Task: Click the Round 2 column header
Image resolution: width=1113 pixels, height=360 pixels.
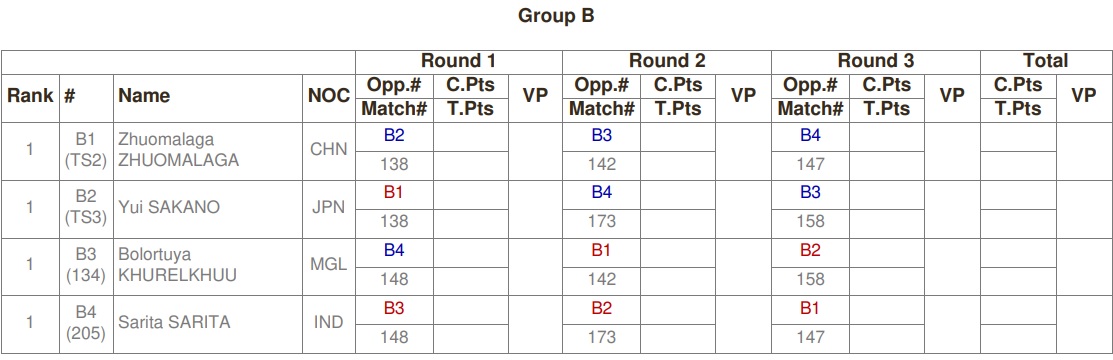Action: pos(667,61)
